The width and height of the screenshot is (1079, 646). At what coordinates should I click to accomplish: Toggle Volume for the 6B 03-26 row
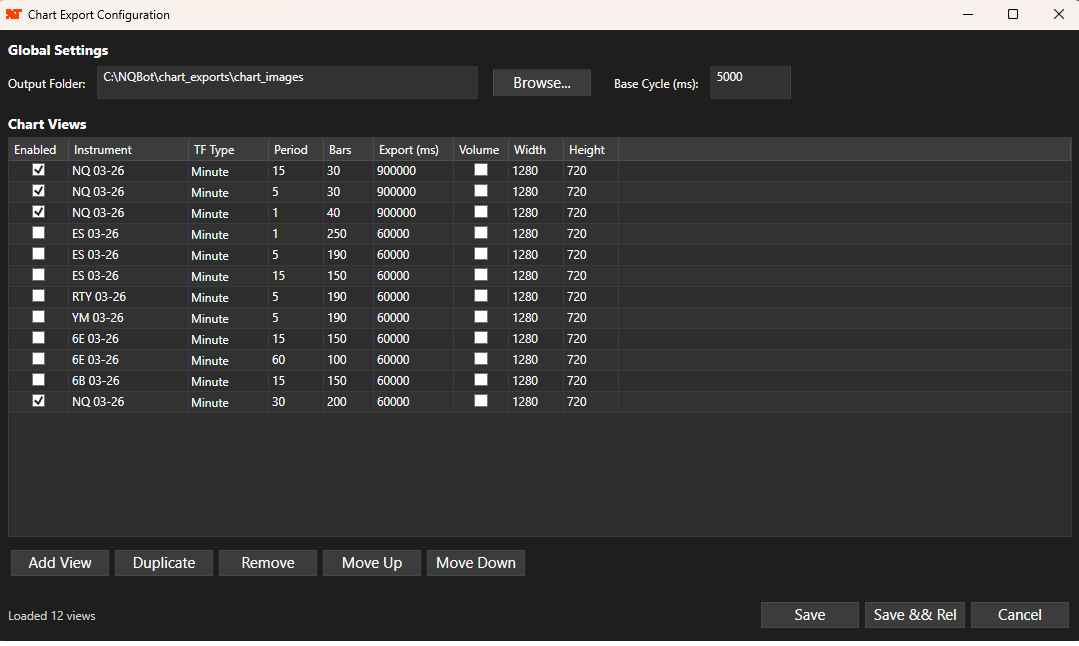coord(481,379)
